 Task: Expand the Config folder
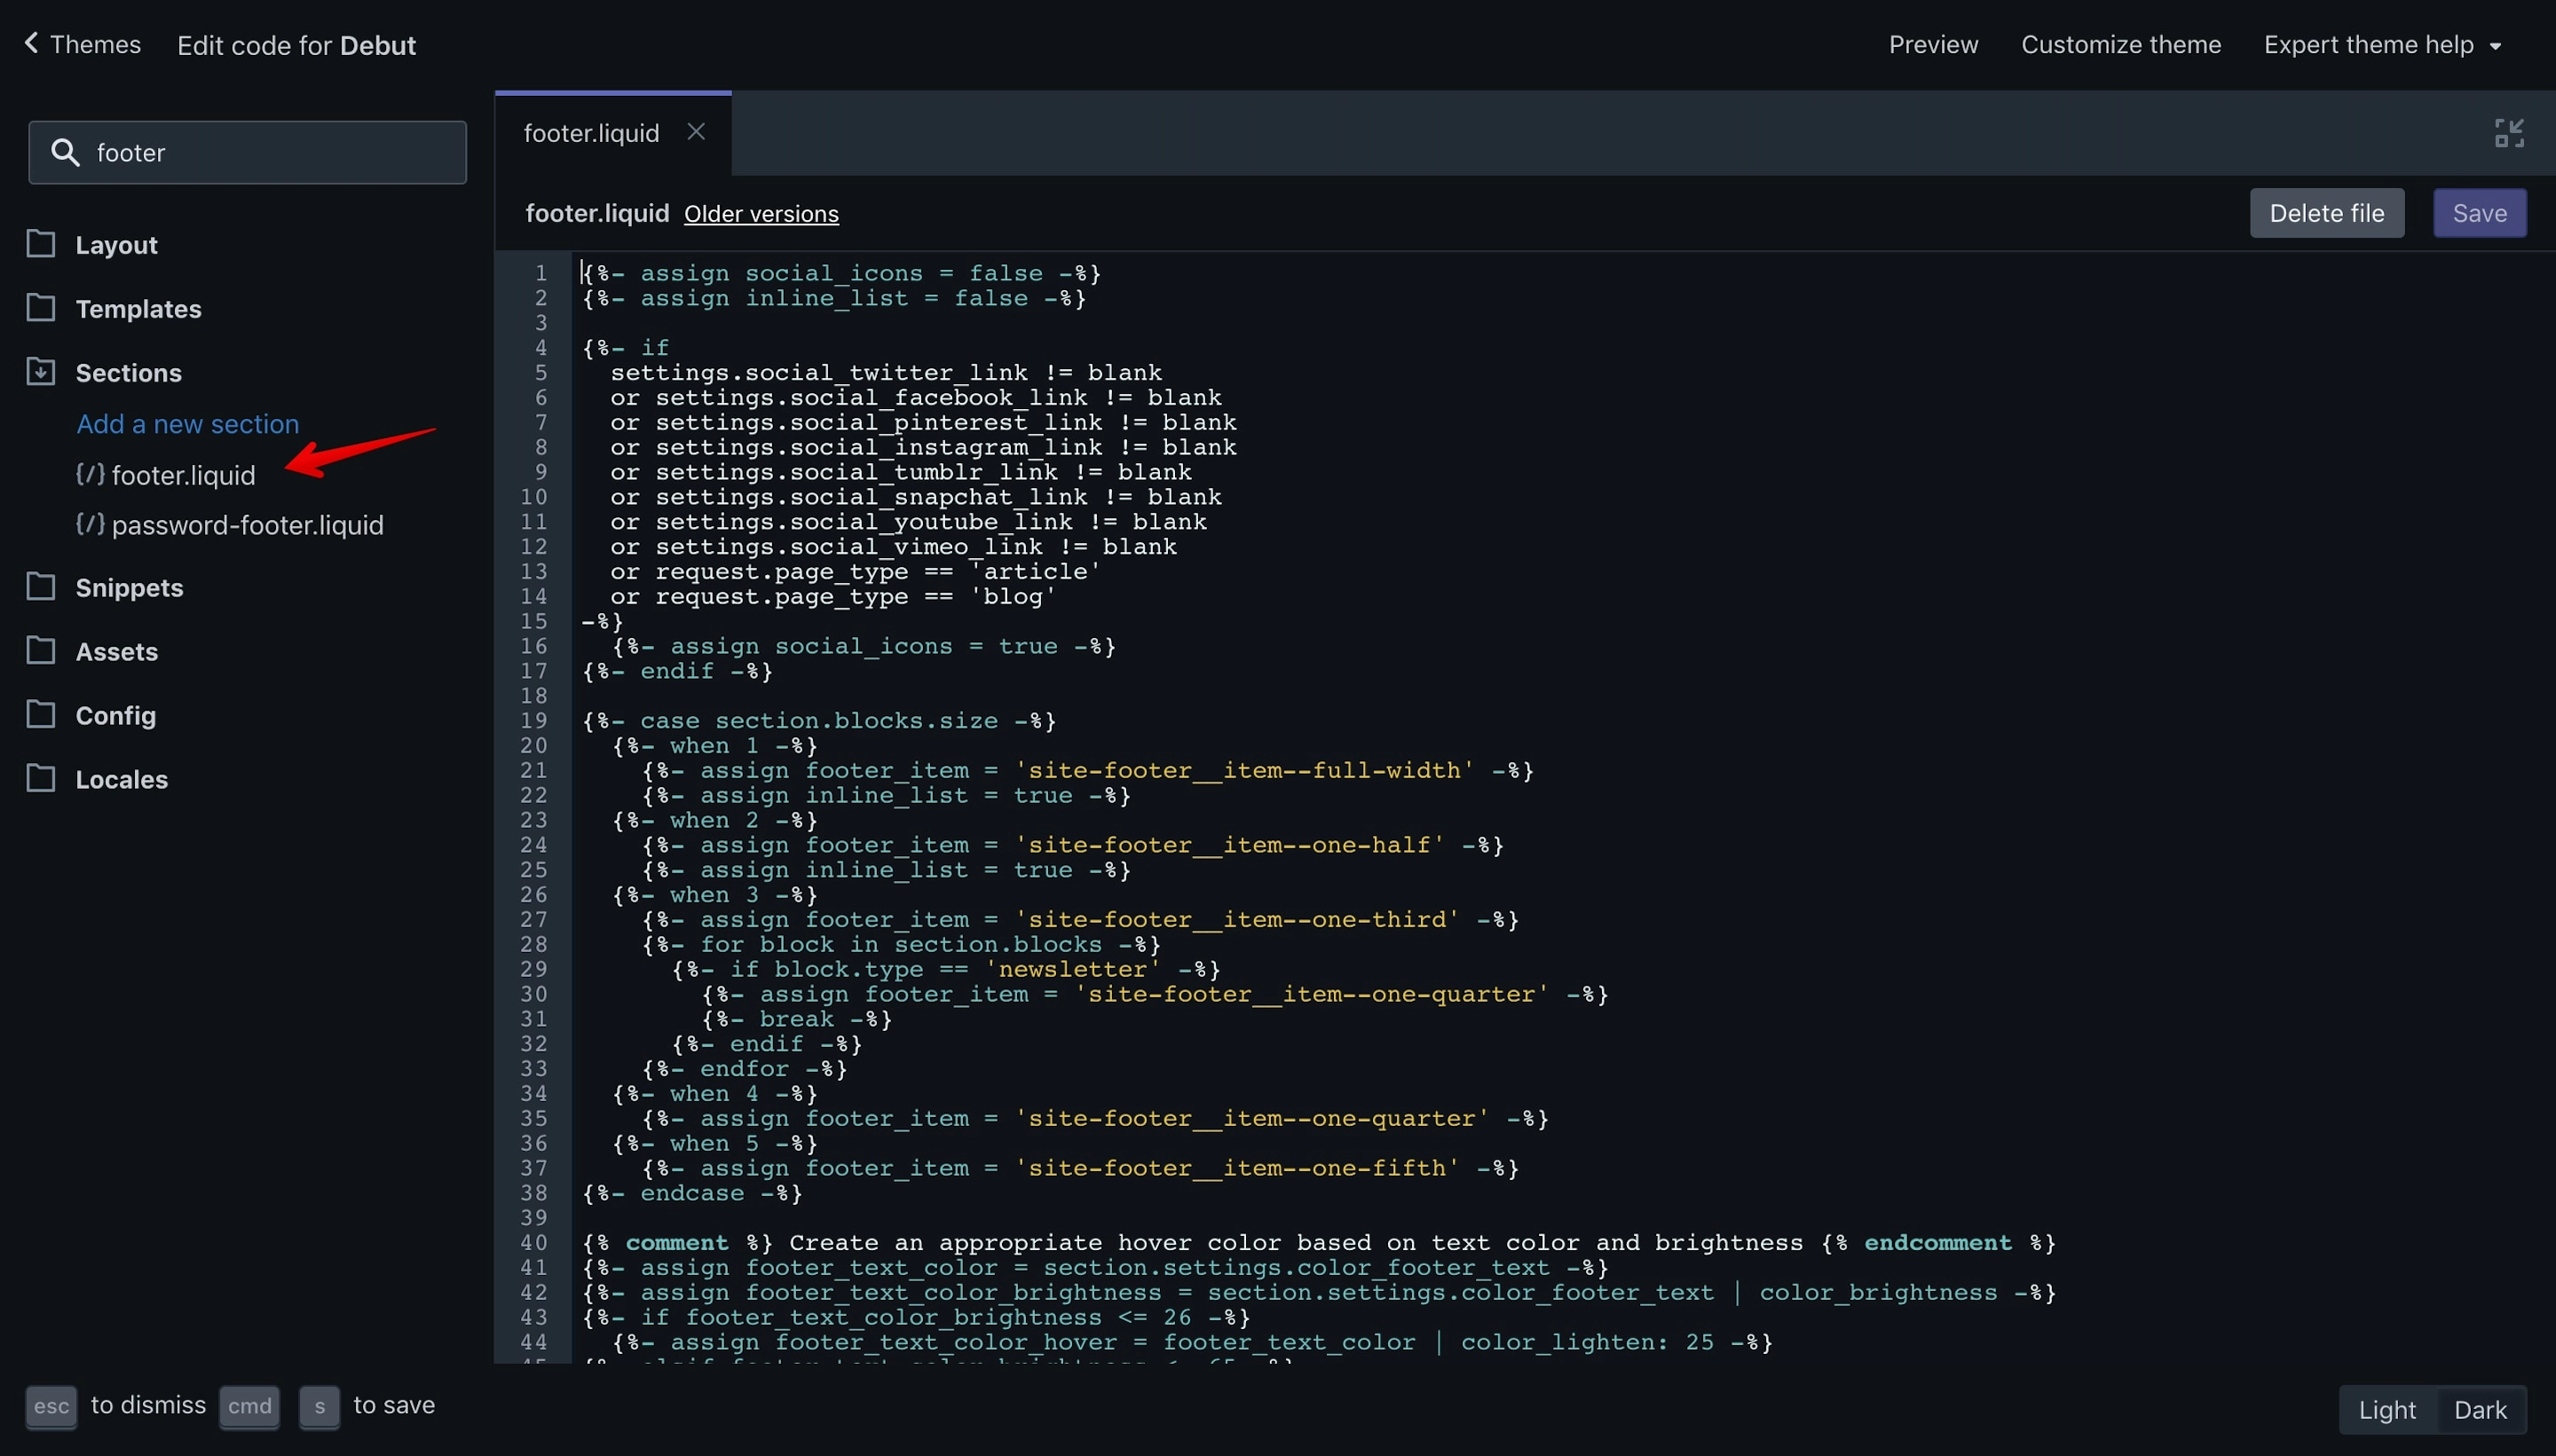click(115, 716)
